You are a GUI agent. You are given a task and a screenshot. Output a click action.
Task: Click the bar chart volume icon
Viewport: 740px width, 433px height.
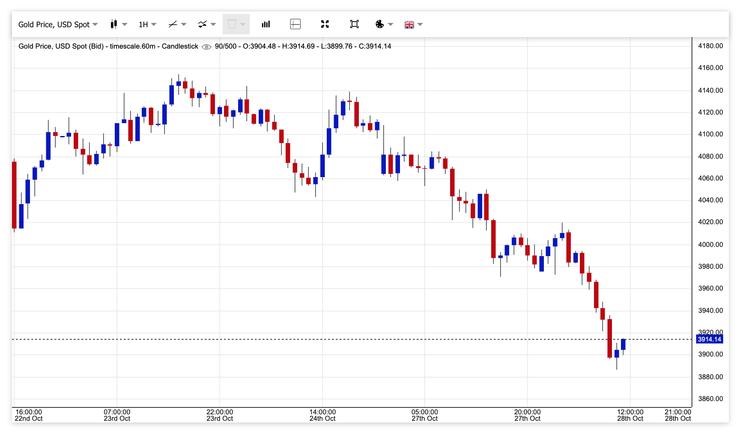pyautogui.click(x=266, y=23)
